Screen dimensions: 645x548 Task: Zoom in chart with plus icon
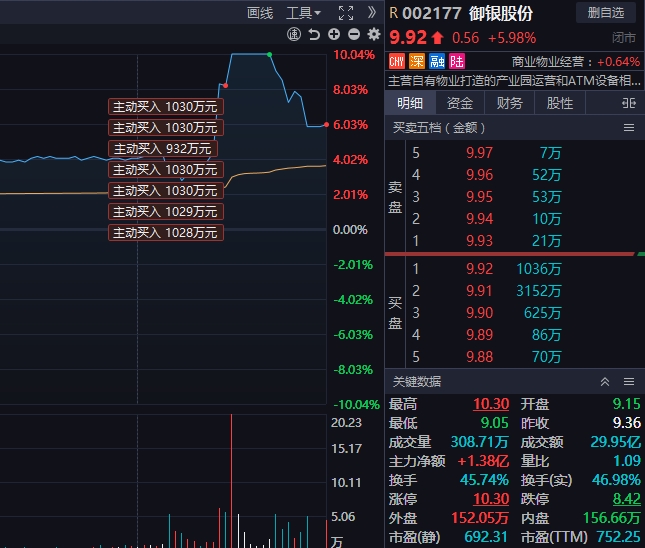(334, 34)
